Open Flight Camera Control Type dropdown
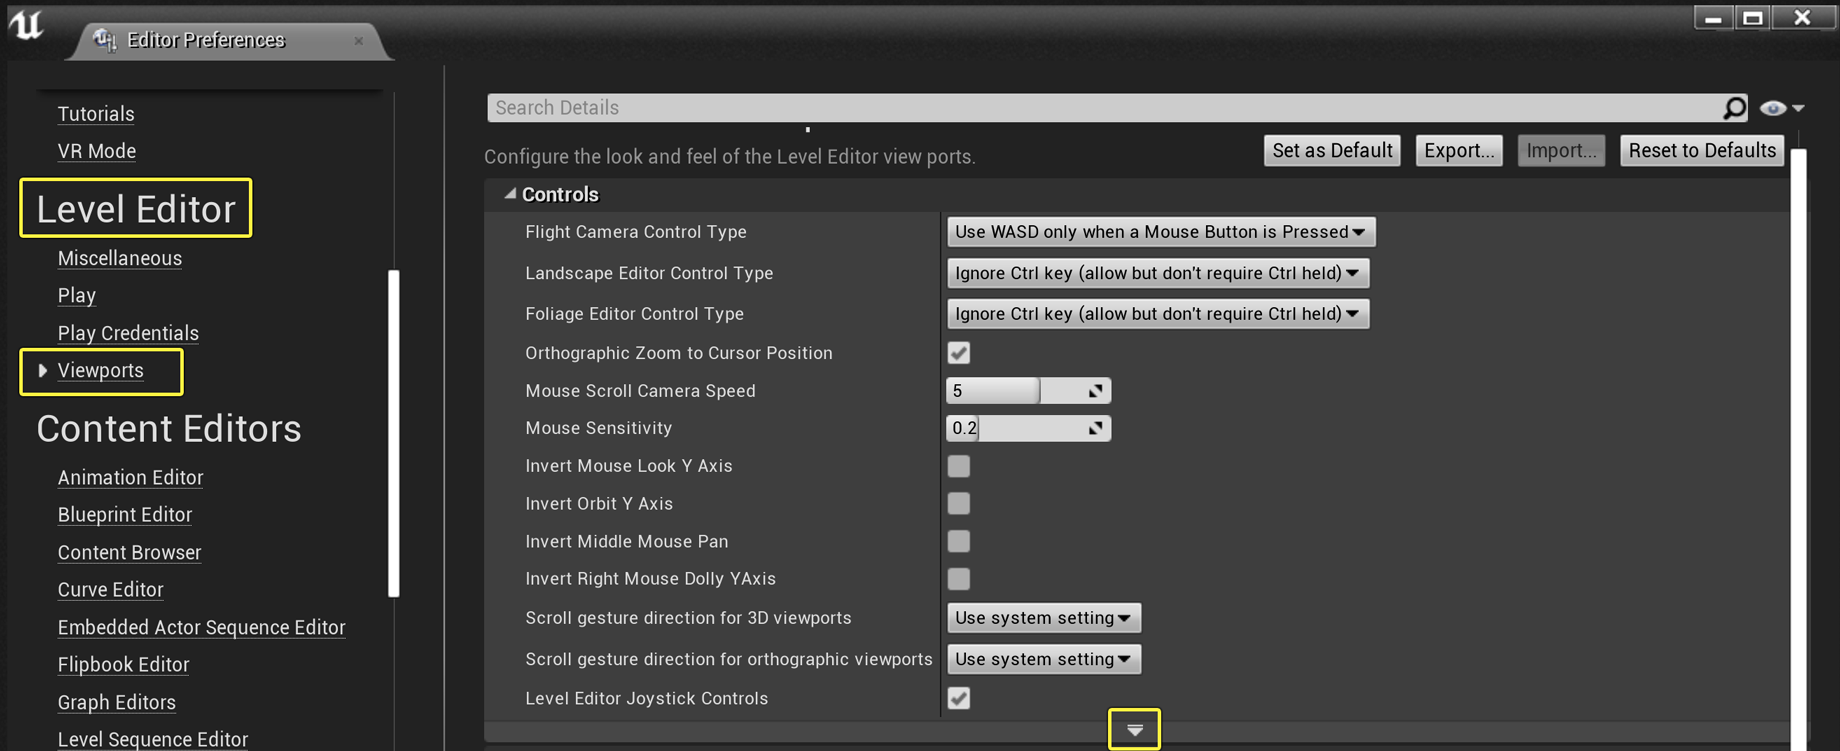This screenshot has width=1840, height=751. (1160, 232)
